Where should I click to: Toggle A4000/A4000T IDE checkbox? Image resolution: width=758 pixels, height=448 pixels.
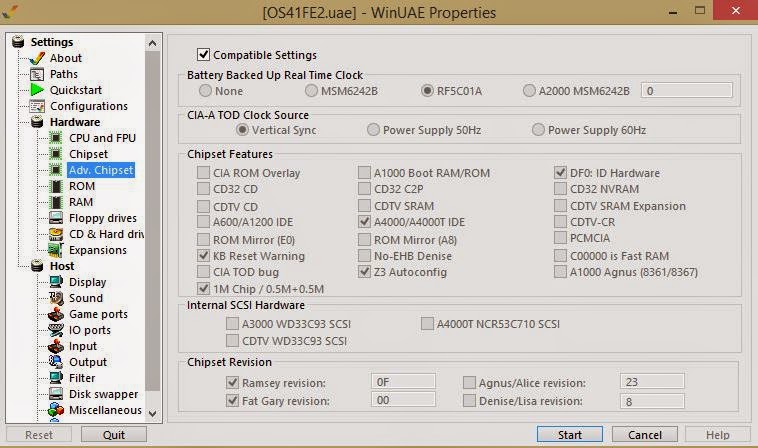364,222
